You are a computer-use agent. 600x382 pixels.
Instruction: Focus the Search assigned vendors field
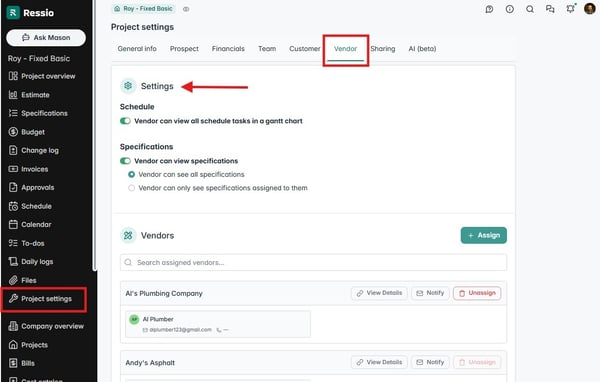(313, 263)
